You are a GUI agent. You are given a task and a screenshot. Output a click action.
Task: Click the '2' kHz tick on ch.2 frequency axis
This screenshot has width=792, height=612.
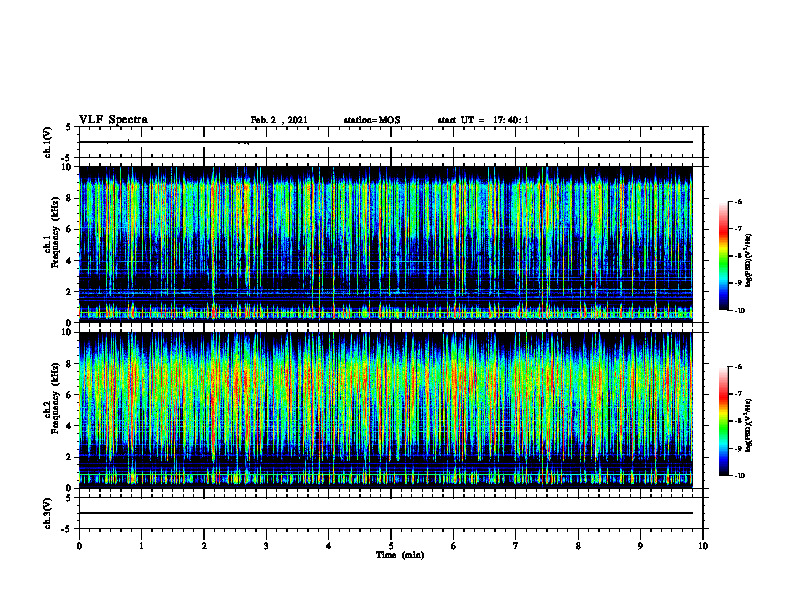coord(70,457)
